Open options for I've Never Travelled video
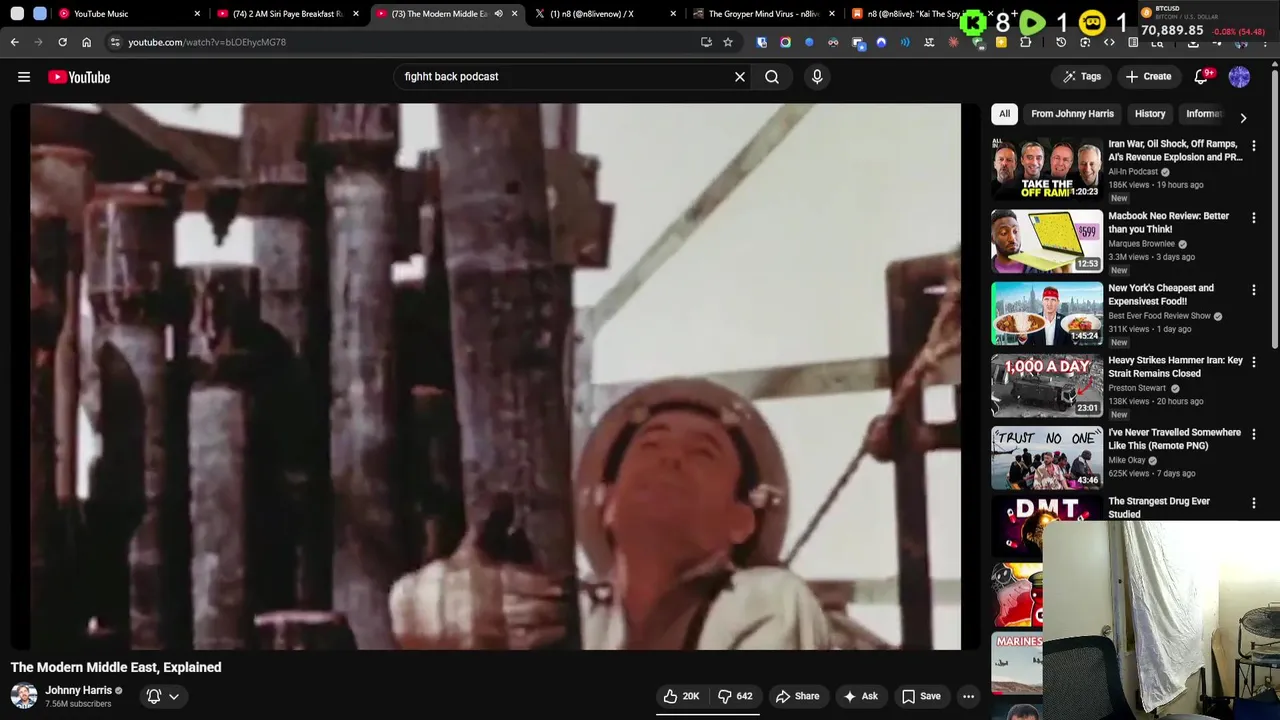The height and width of the screenshot is (720, 1280). [1254, 434]
